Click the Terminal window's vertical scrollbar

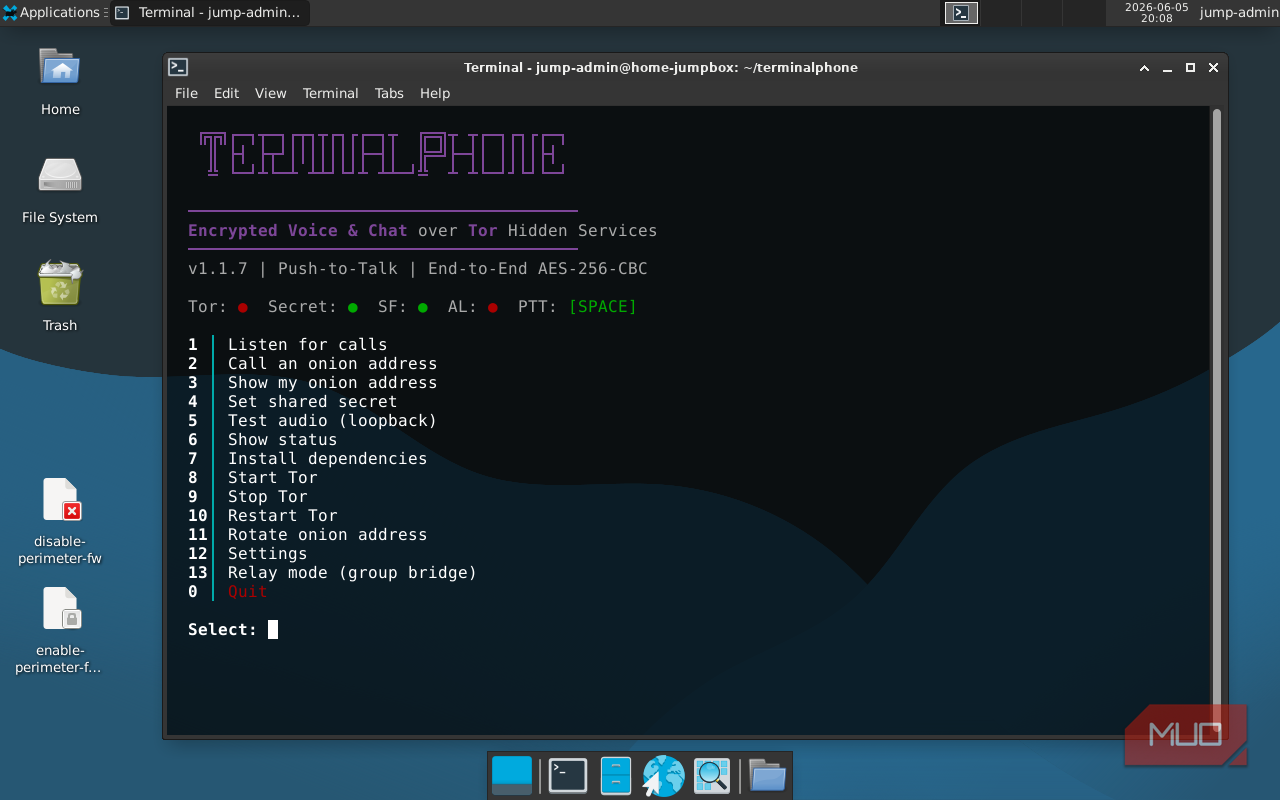(x=1216, y=420)
